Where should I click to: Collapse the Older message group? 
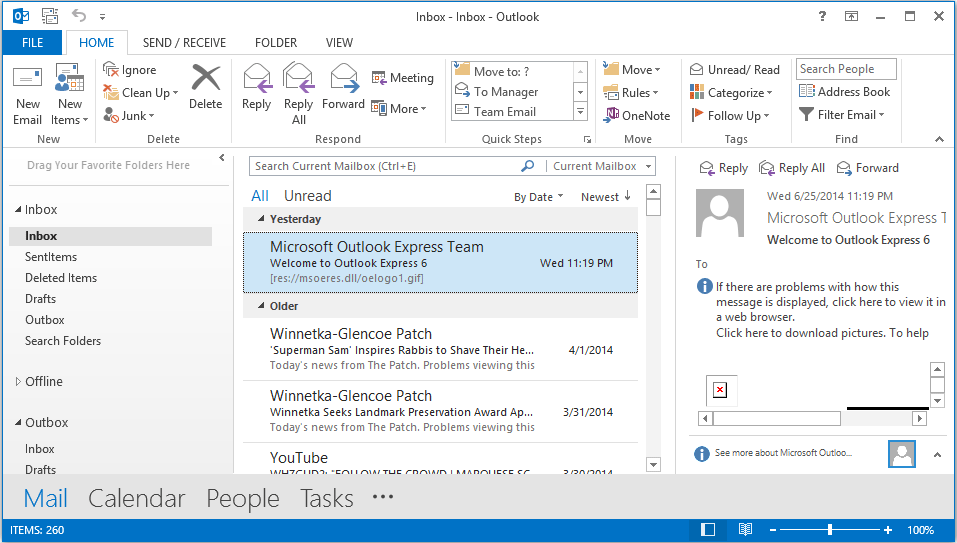261,306
